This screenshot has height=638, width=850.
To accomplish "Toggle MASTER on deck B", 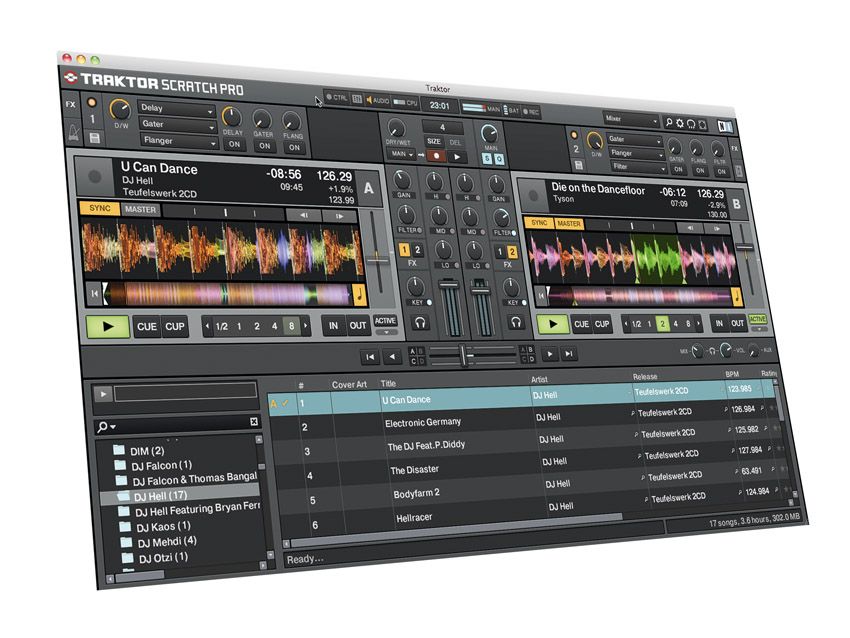I will tap(569, 223).
